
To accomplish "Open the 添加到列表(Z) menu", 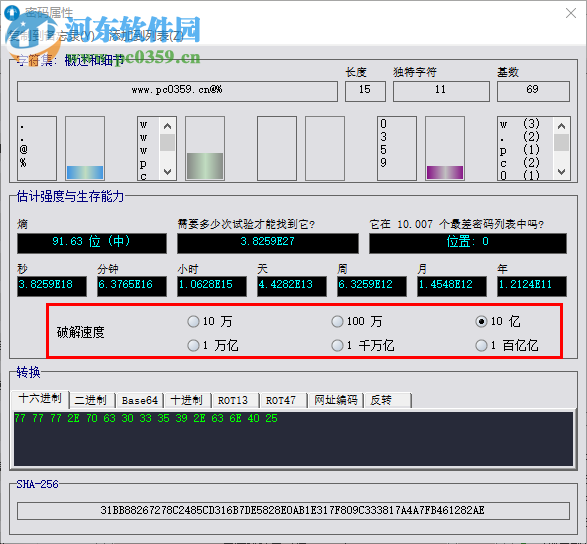I will pos(146,36).
